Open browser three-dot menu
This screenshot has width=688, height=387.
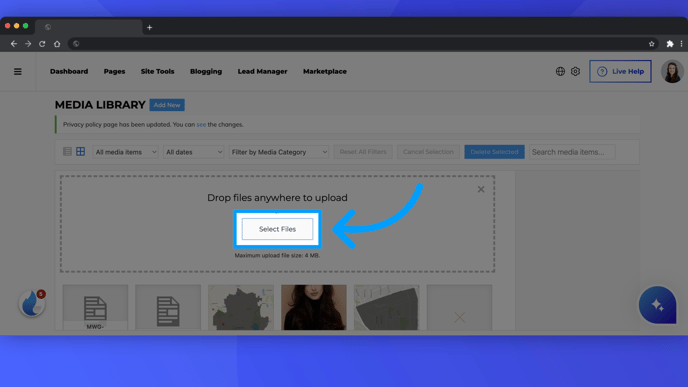pos(681,44)
